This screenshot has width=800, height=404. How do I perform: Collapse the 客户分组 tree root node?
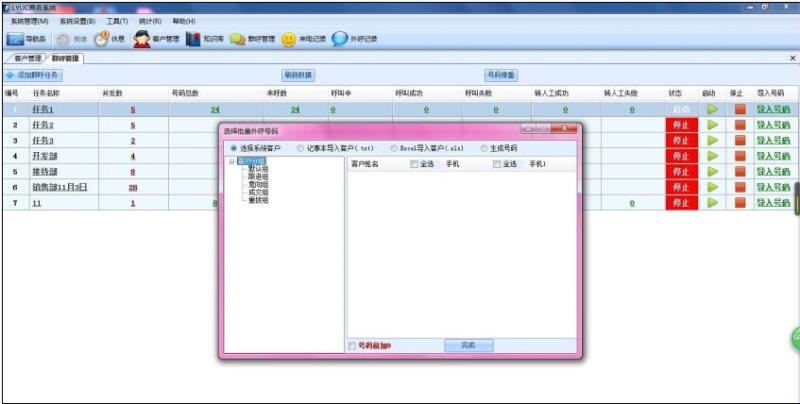232,160
